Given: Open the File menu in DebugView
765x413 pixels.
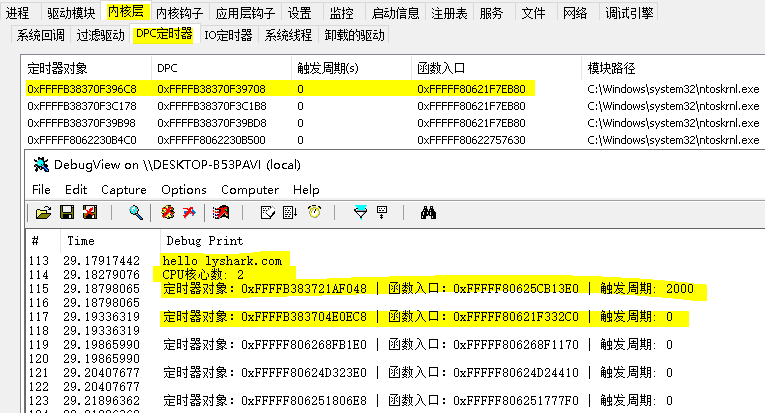Looking at the screenshot, I should 41,190.
